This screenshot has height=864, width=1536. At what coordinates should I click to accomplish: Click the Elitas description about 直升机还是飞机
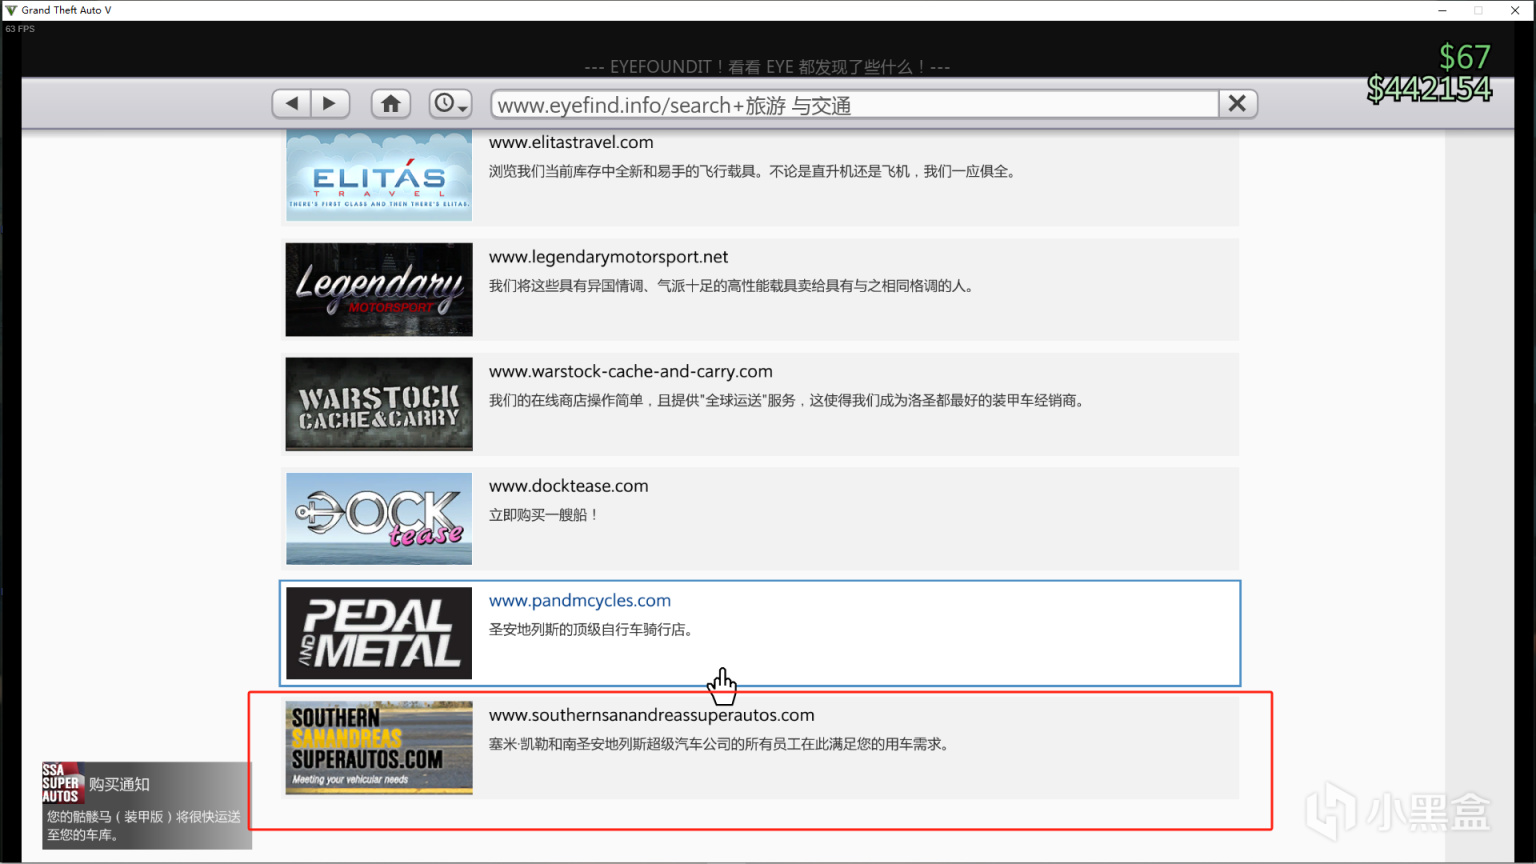point(755,171)
